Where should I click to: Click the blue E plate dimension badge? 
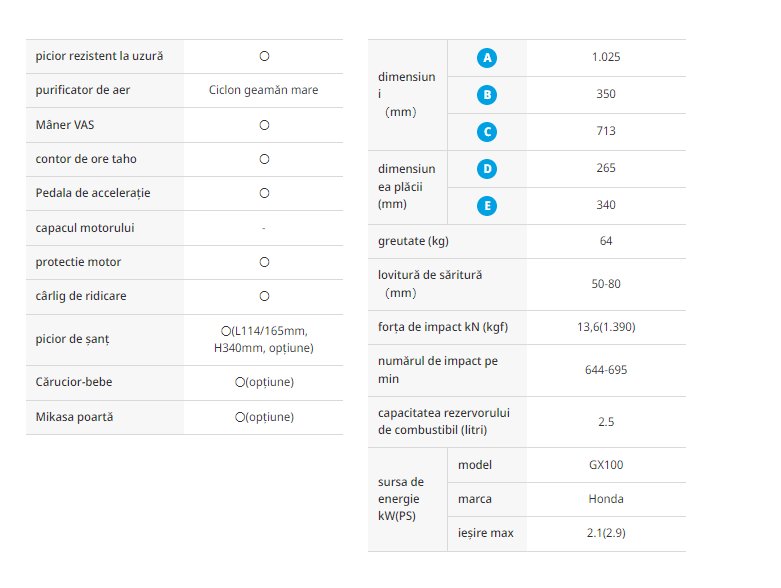[x=487, y=206]
